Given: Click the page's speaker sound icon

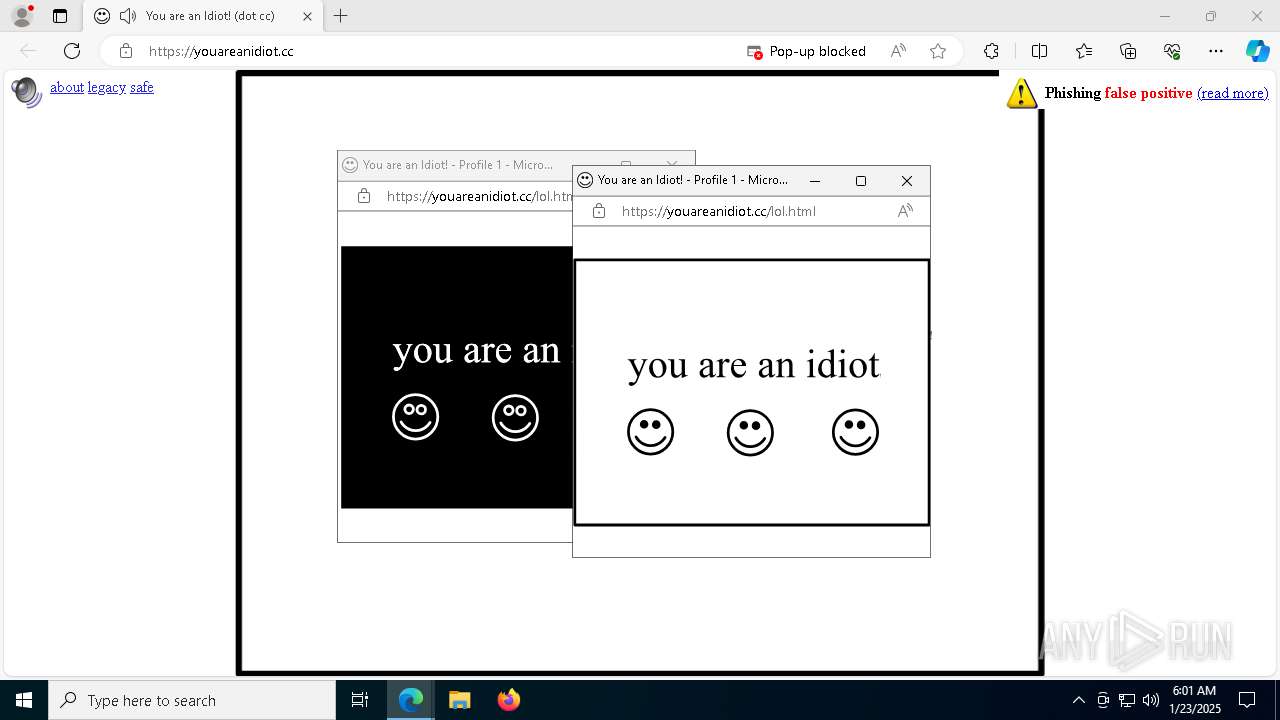Looking at the screenshot, I should (26, 92).
